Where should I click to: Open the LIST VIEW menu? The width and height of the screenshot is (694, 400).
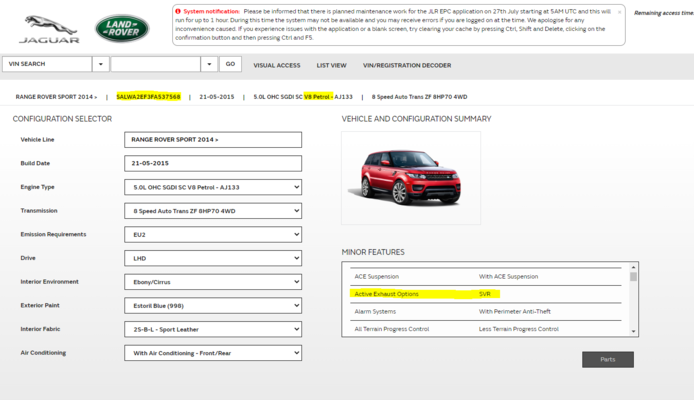tap(332, 65)
